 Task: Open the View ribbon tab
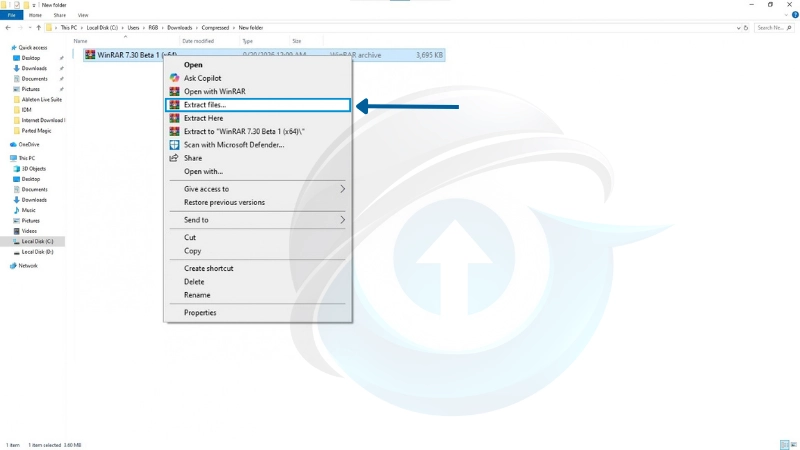tap(83, 15)
